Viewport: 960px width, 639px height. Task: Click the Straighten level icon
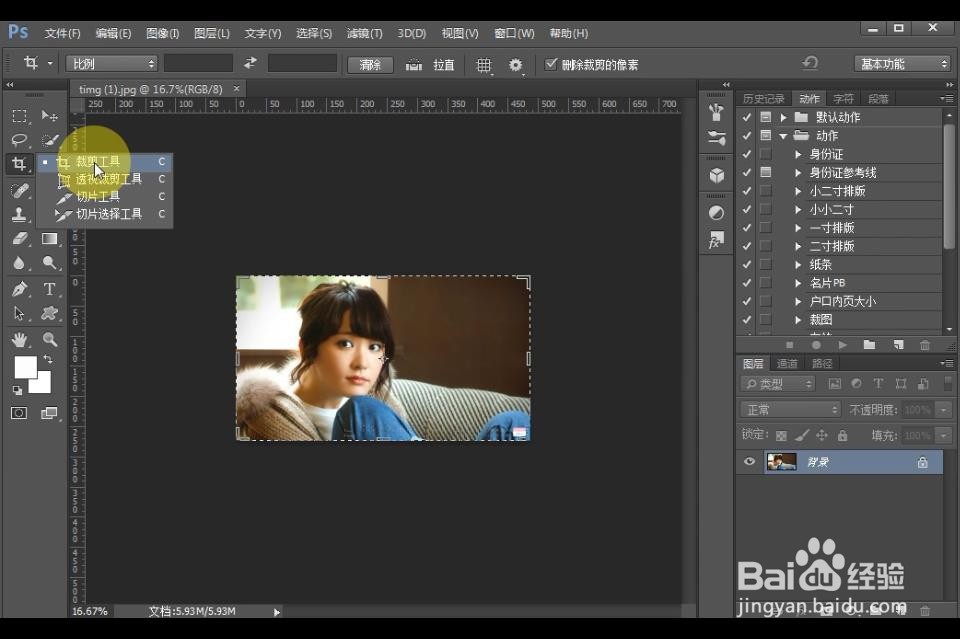coord(414,64)
